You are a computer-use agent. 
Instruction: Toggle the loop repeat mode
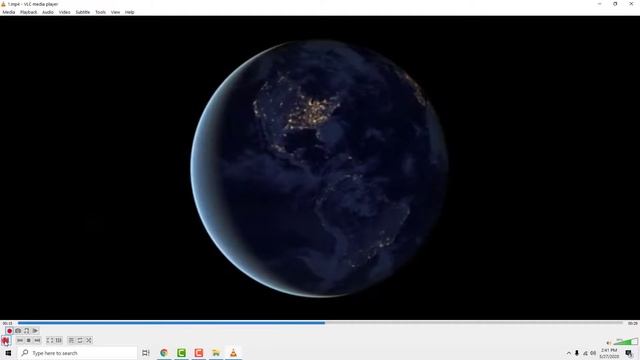pyautogui.click(x=80, y=340)
